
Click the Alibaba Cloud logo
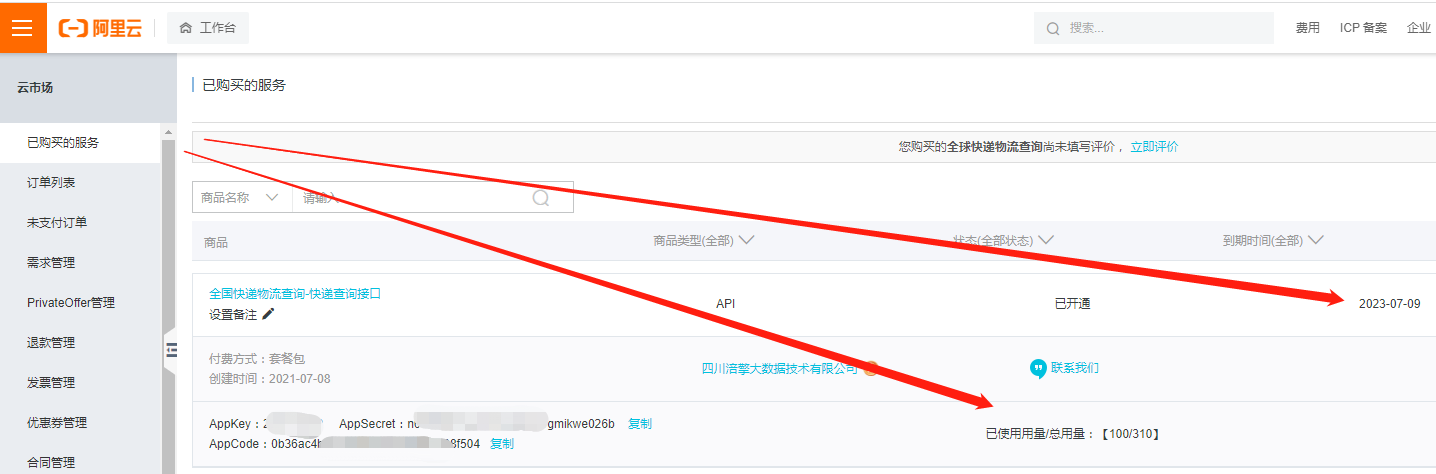[100, 28]
